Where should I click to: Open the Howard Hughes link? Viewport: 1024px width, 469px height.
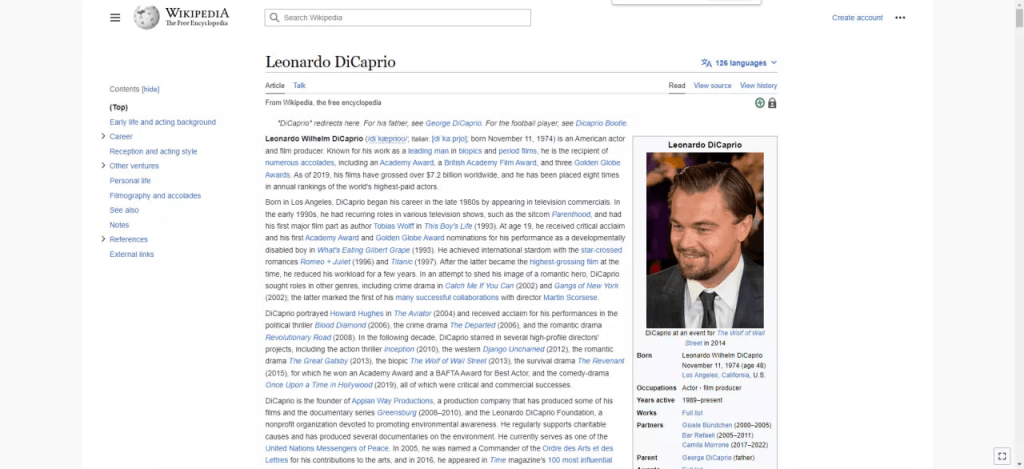pos(357,314)
